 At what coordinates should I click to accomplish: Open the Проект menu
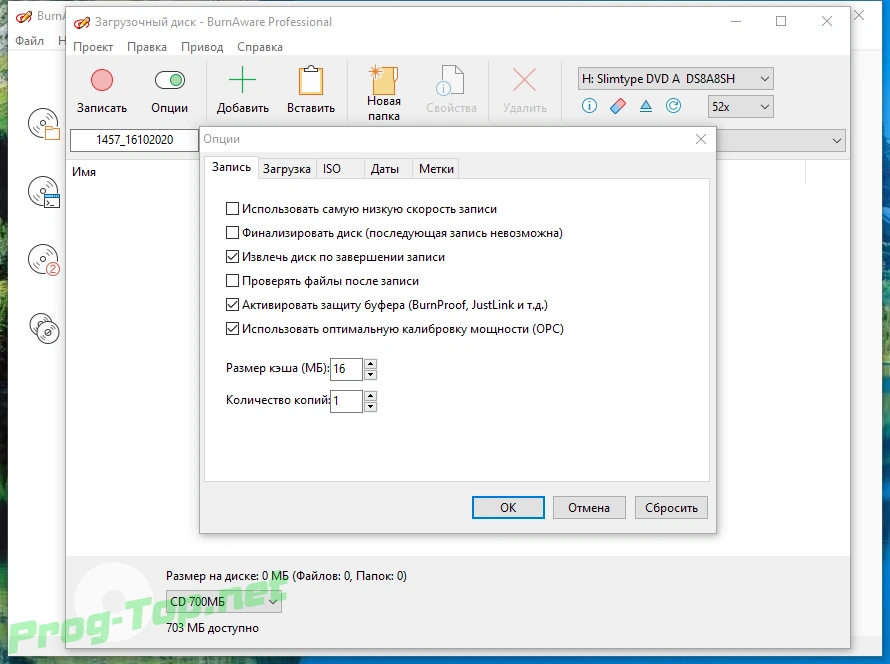click(x=93, y=47)
